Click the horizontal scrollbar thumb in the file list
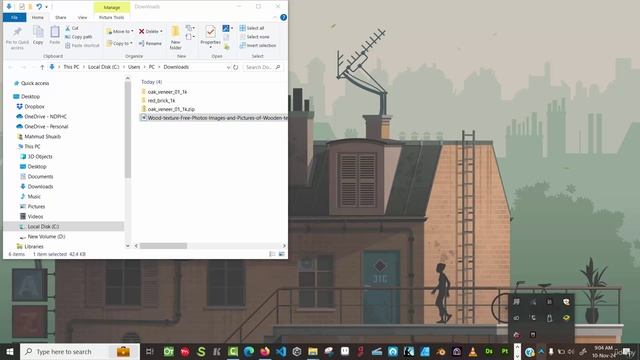Image resolution: width=640 pixels, height=360 pixels. pos(163,246)
